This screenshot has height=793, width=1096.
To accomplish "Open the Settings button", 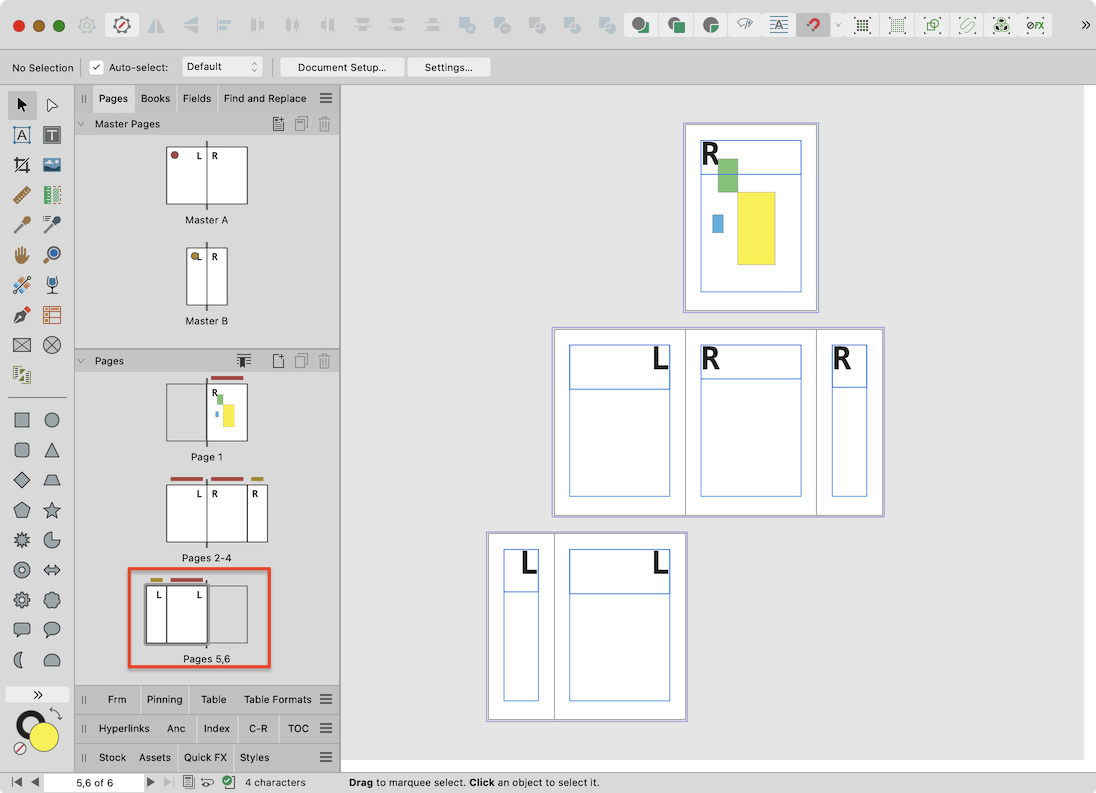I will (448, 67).
